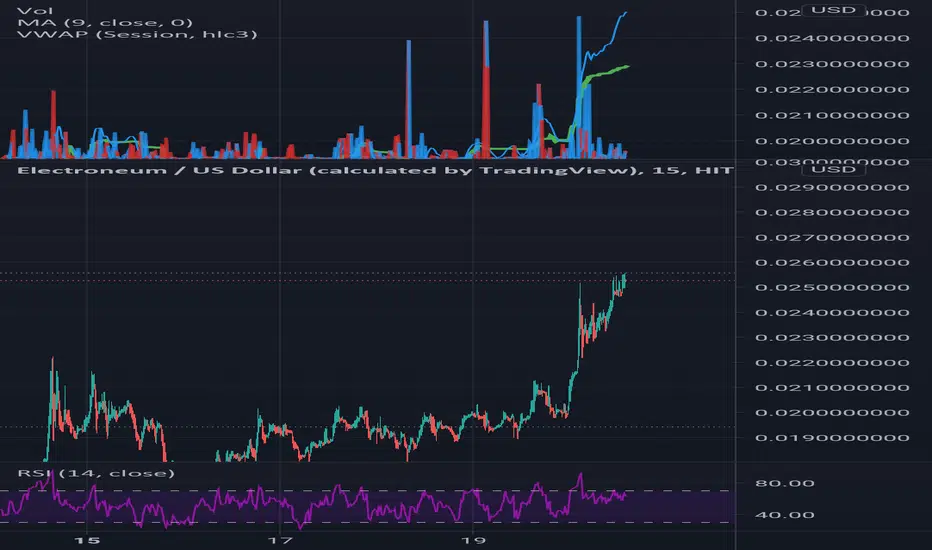Click 0.0210000000 on the Electroneum price pane axis
Viewport: 932px width, 550px height.
(832, 388)
